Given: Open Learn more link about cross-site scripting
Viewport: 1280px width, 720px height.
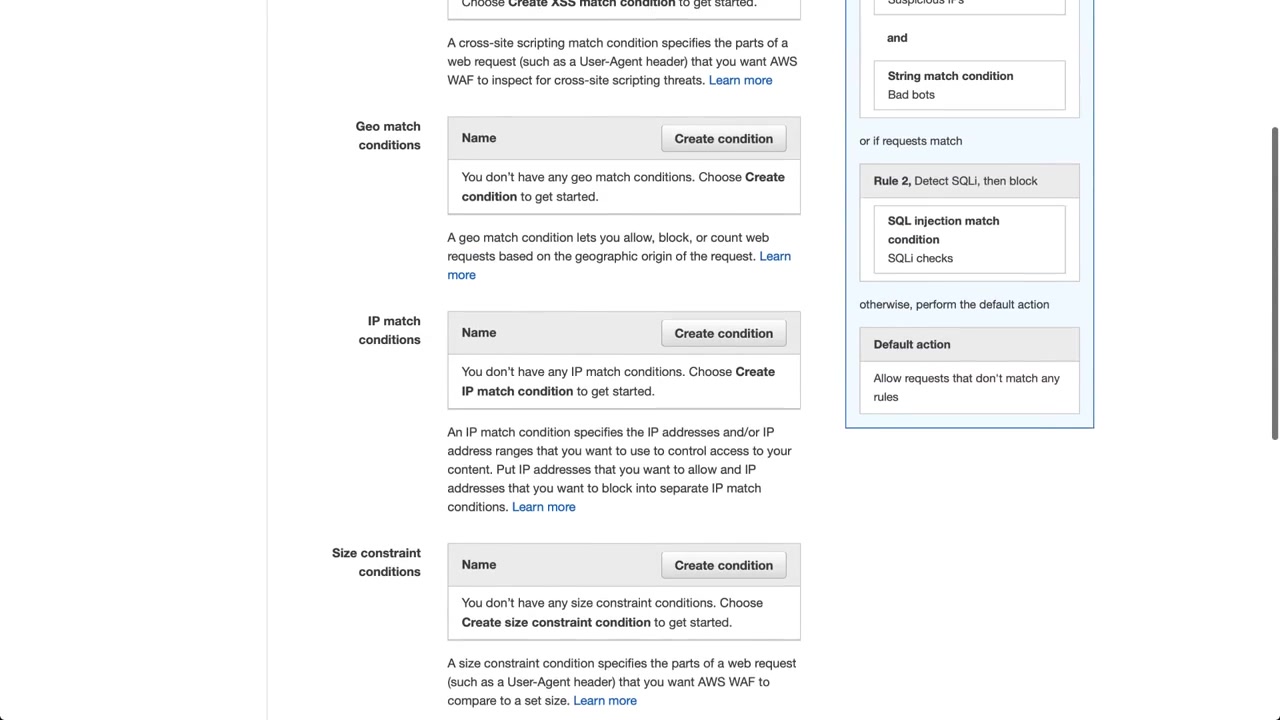Looking at the screenshot, I should tap(740, 80).
